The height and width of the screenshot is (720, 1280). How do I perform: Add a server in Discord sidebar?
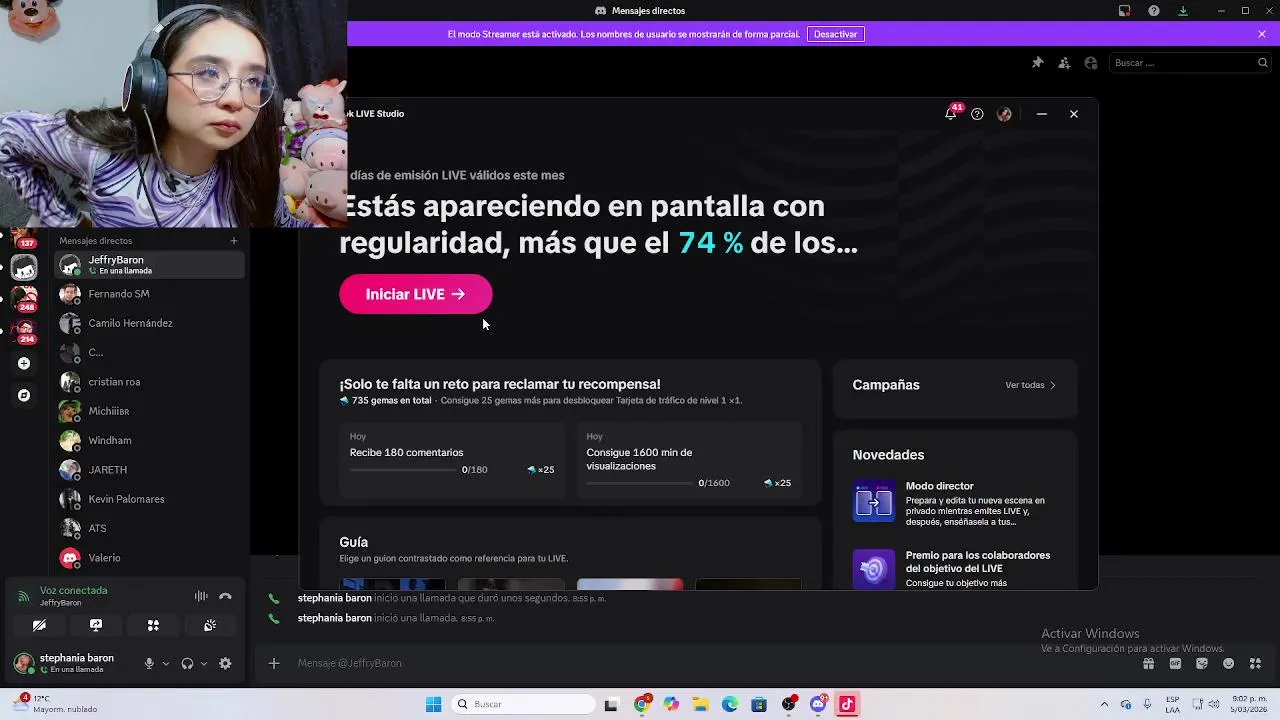point(24,363)
